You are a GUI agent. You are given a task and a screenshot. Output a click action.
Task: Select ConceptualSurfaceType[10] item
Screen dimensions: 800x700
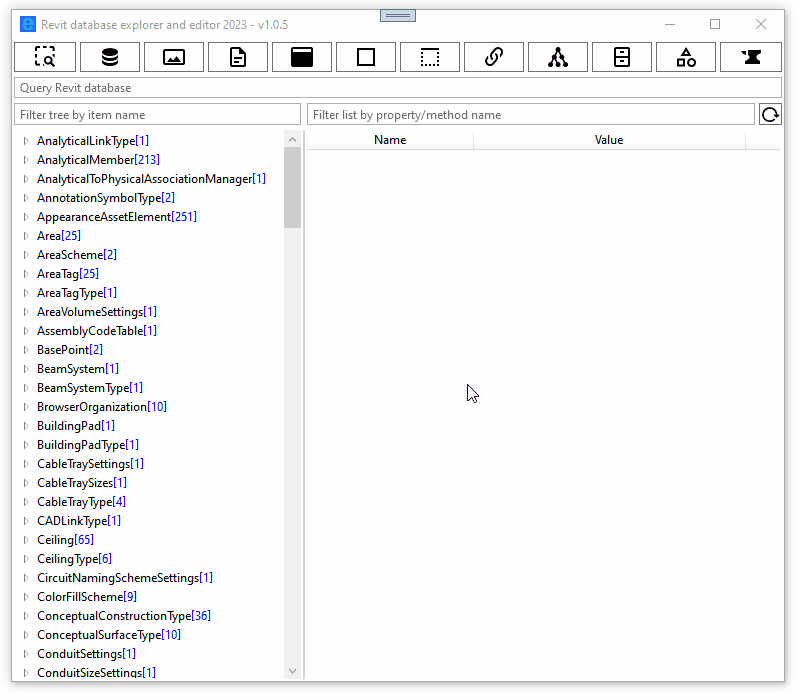click(109, 635)
